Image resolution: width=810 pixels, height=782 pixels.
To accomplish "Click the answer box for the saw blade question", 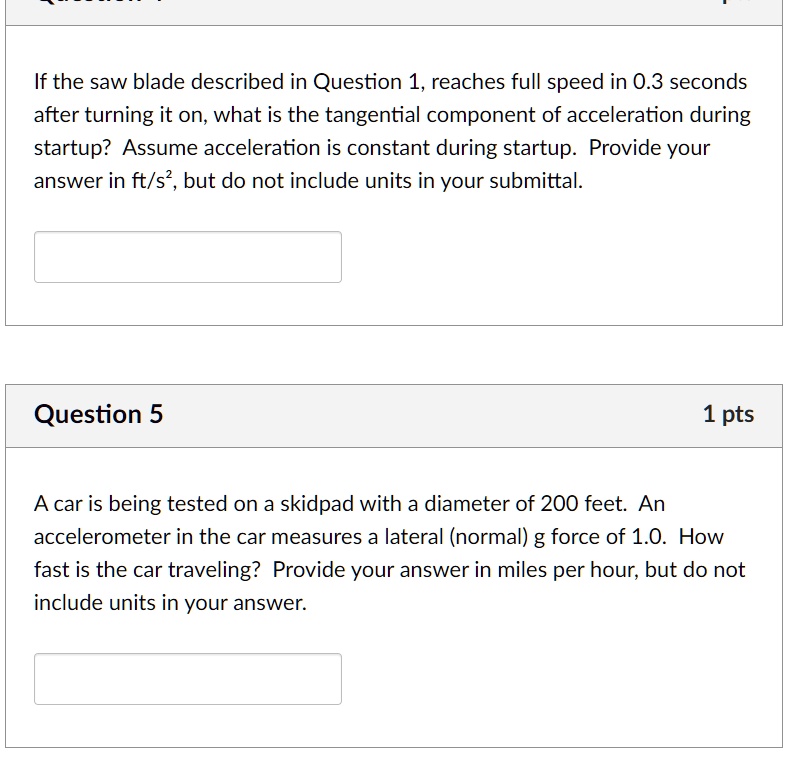I will coord(188,257).
